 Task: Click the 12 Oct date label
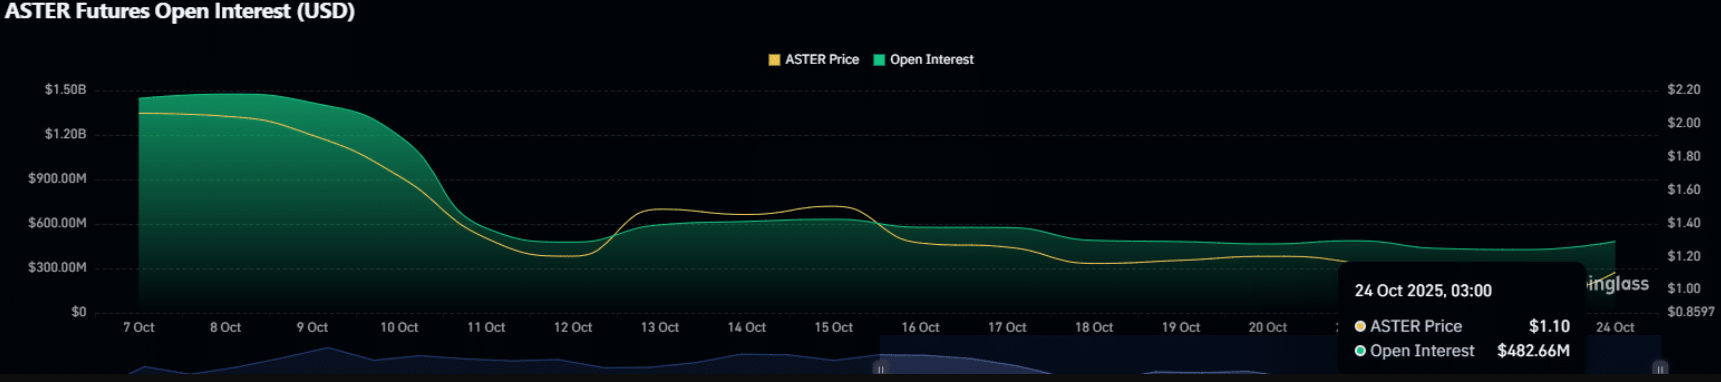click(x=573, y=327)
